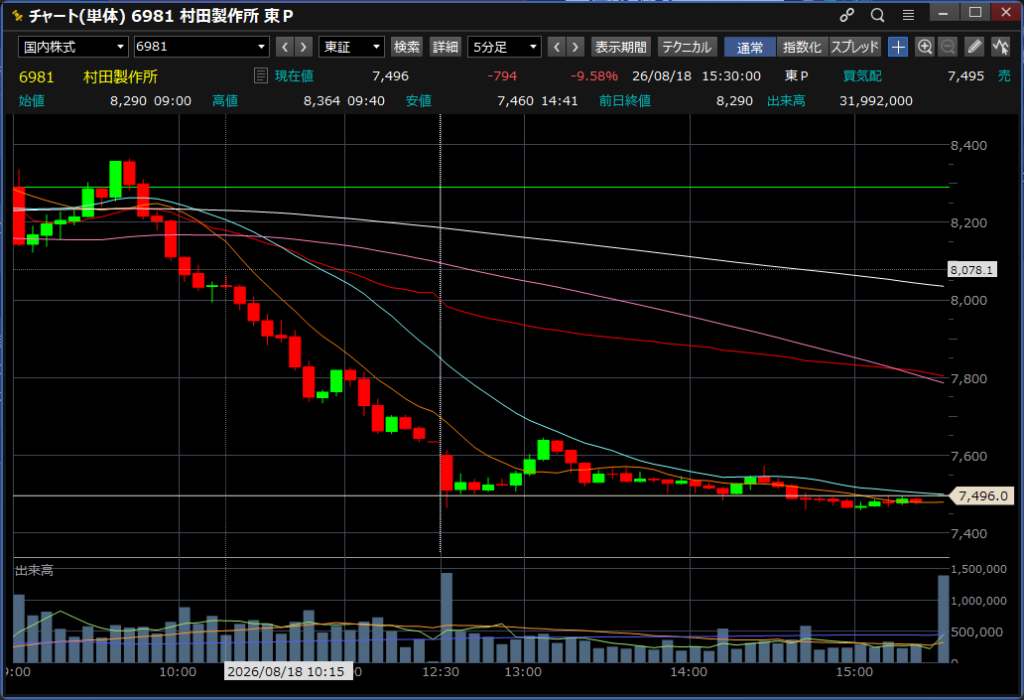The height and width of the screenshot is (700, 1024).
Task: Go to next stock with right arrow
Action: pyautogui.click(x=303, y=46)
